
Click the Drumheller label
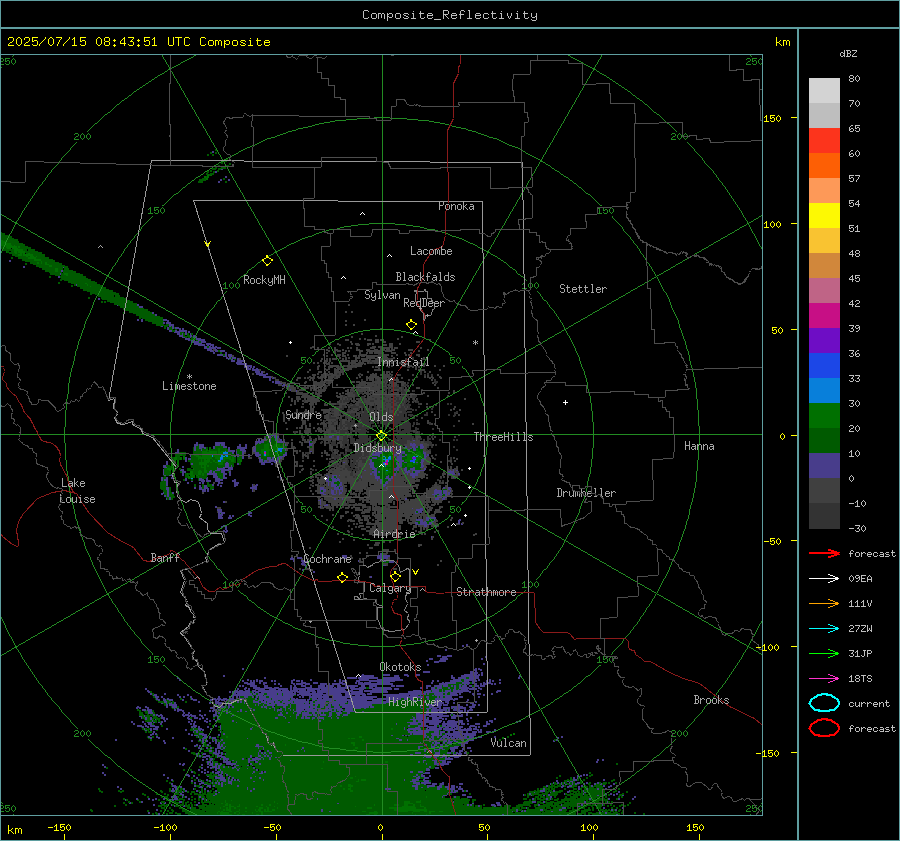[586, 493]
